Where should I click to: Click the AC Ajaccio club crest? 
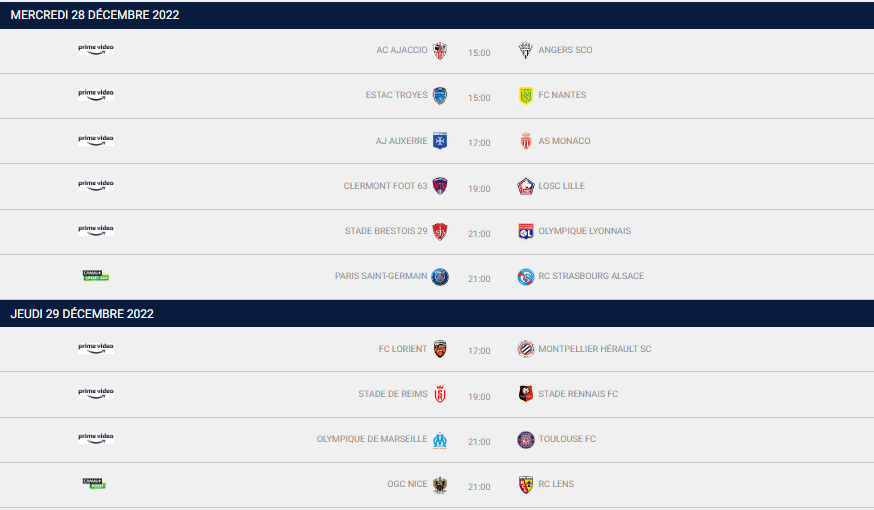pos(440,51)
